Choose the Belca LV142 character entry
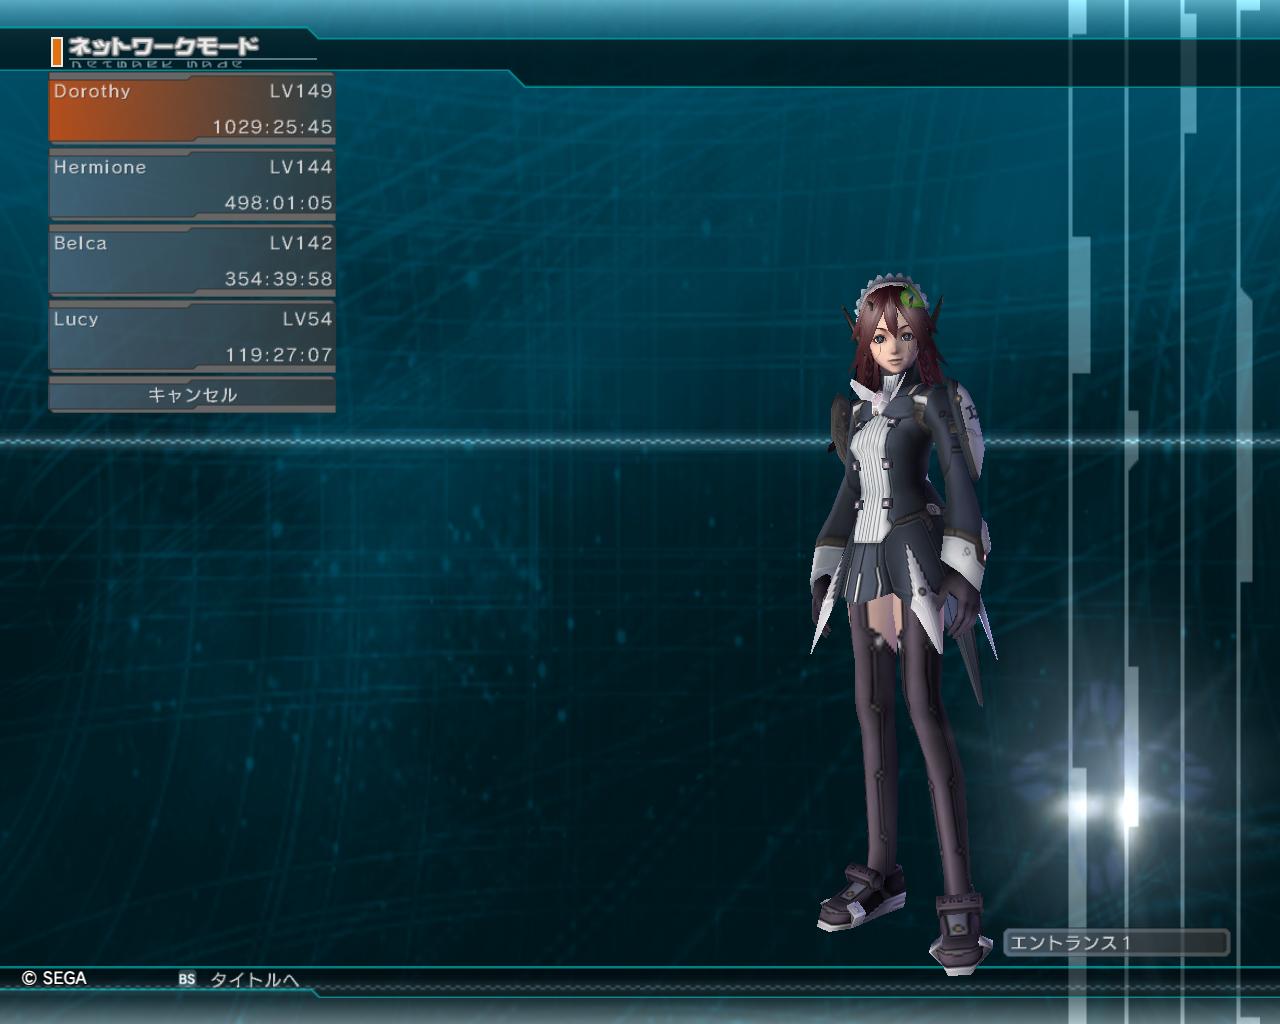 tap(192, 261)
